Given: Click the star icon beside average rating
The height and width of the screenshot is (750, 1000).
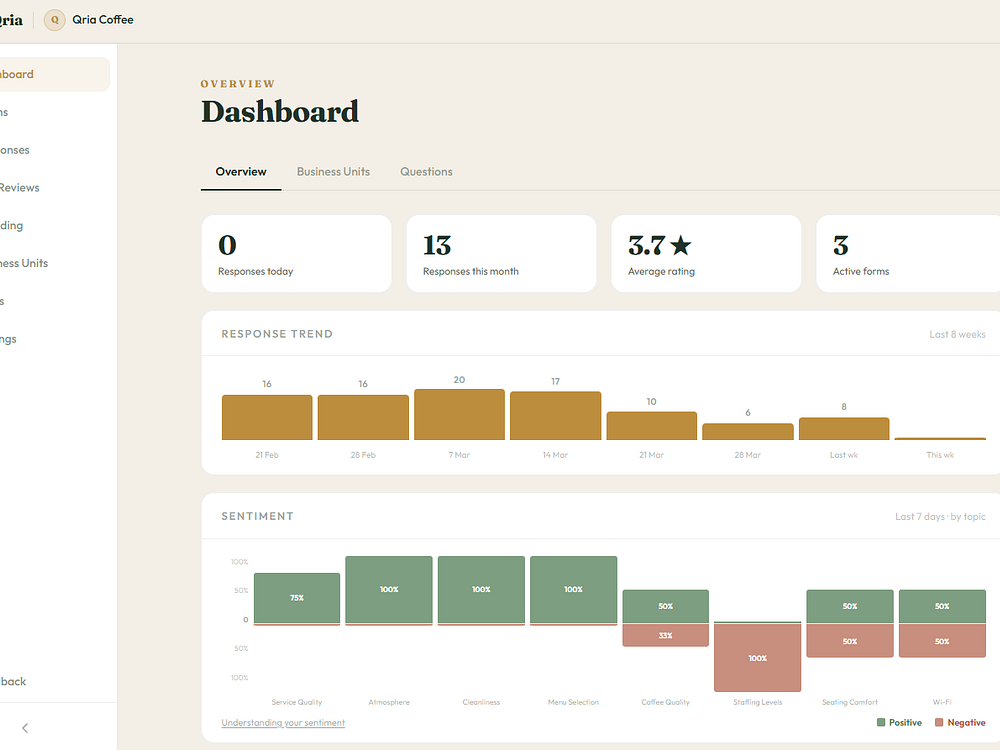Looking at the screenshot, I should point(681,246).
